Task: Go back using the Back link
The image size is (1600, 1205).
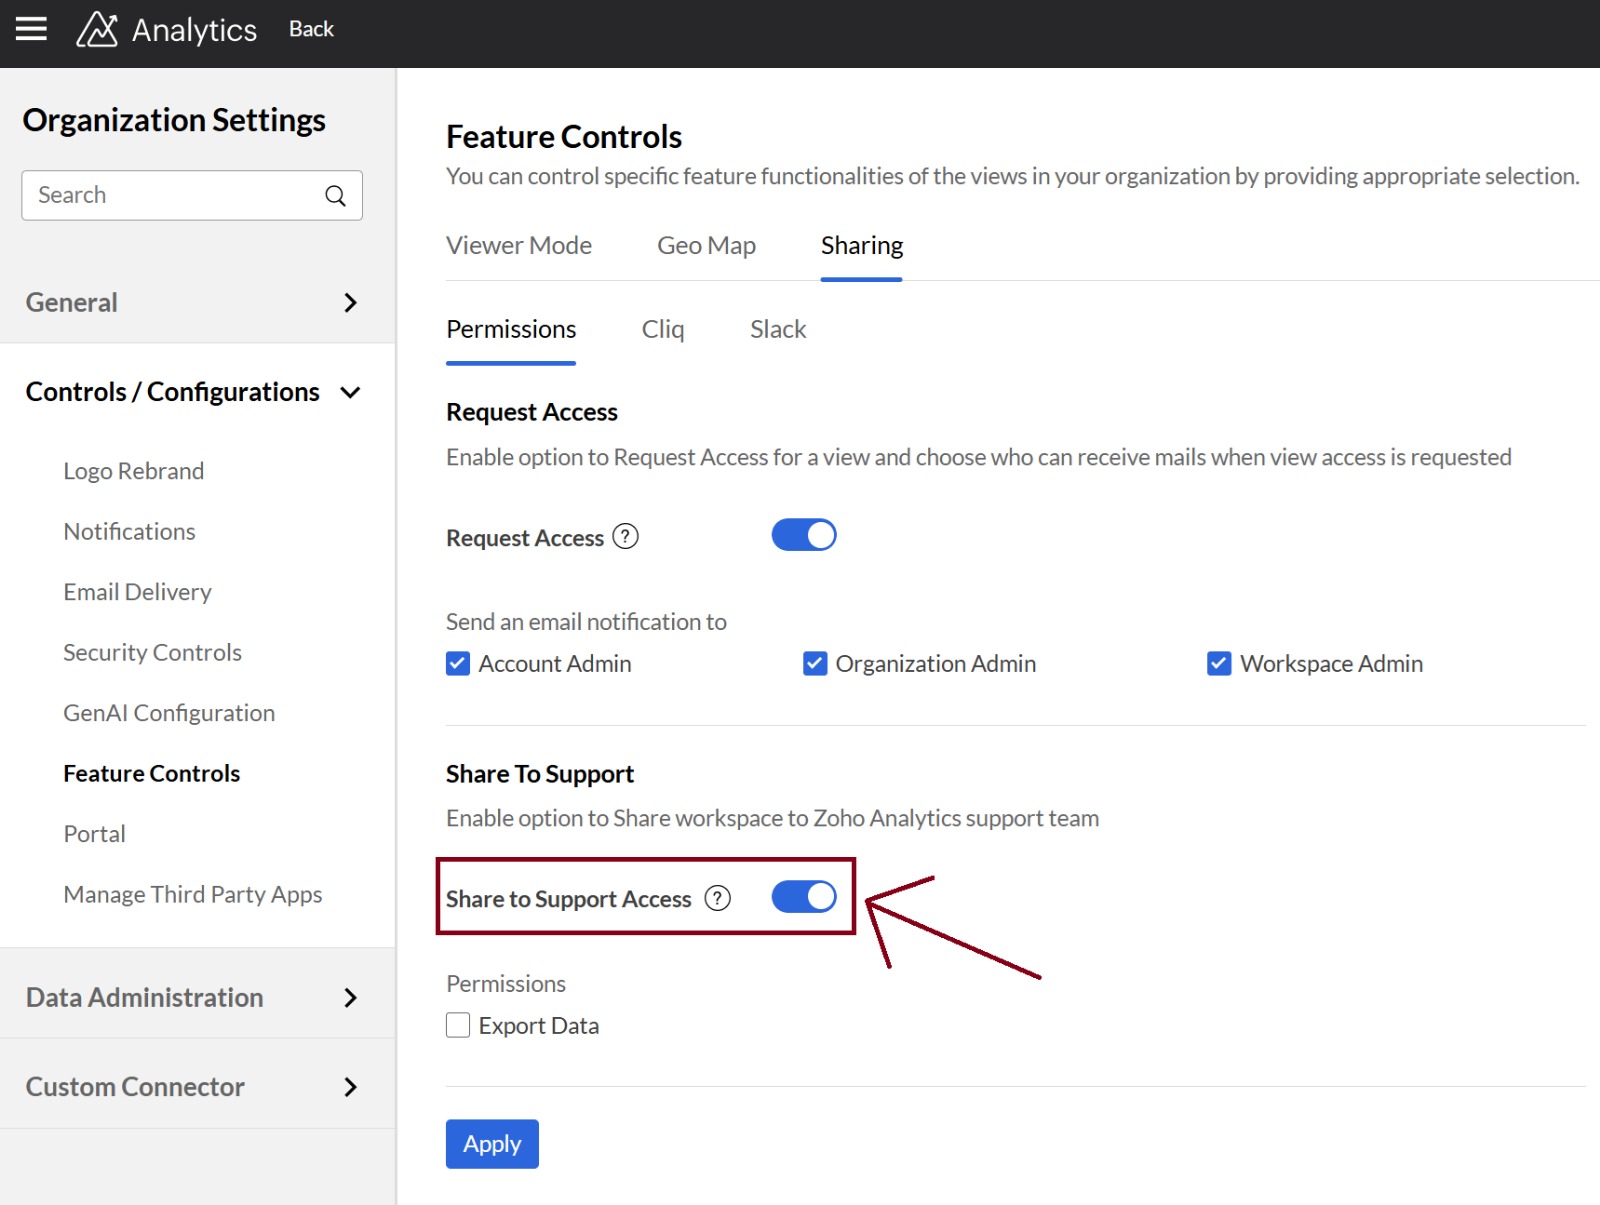Action: click(x=311, y=30)
